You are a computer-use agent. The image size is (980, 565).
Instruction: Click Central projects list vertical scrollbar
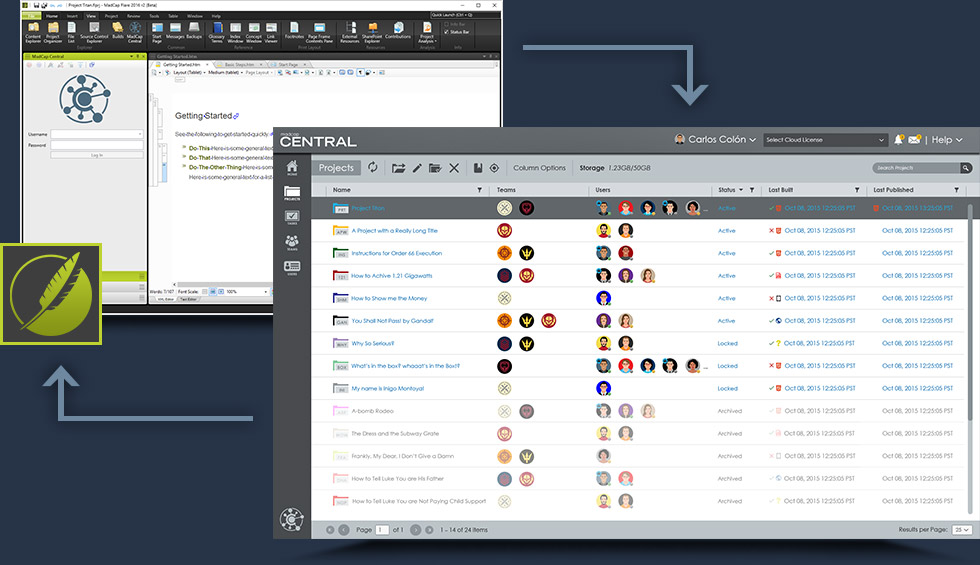pyautogui.click(x=970, y=312)
